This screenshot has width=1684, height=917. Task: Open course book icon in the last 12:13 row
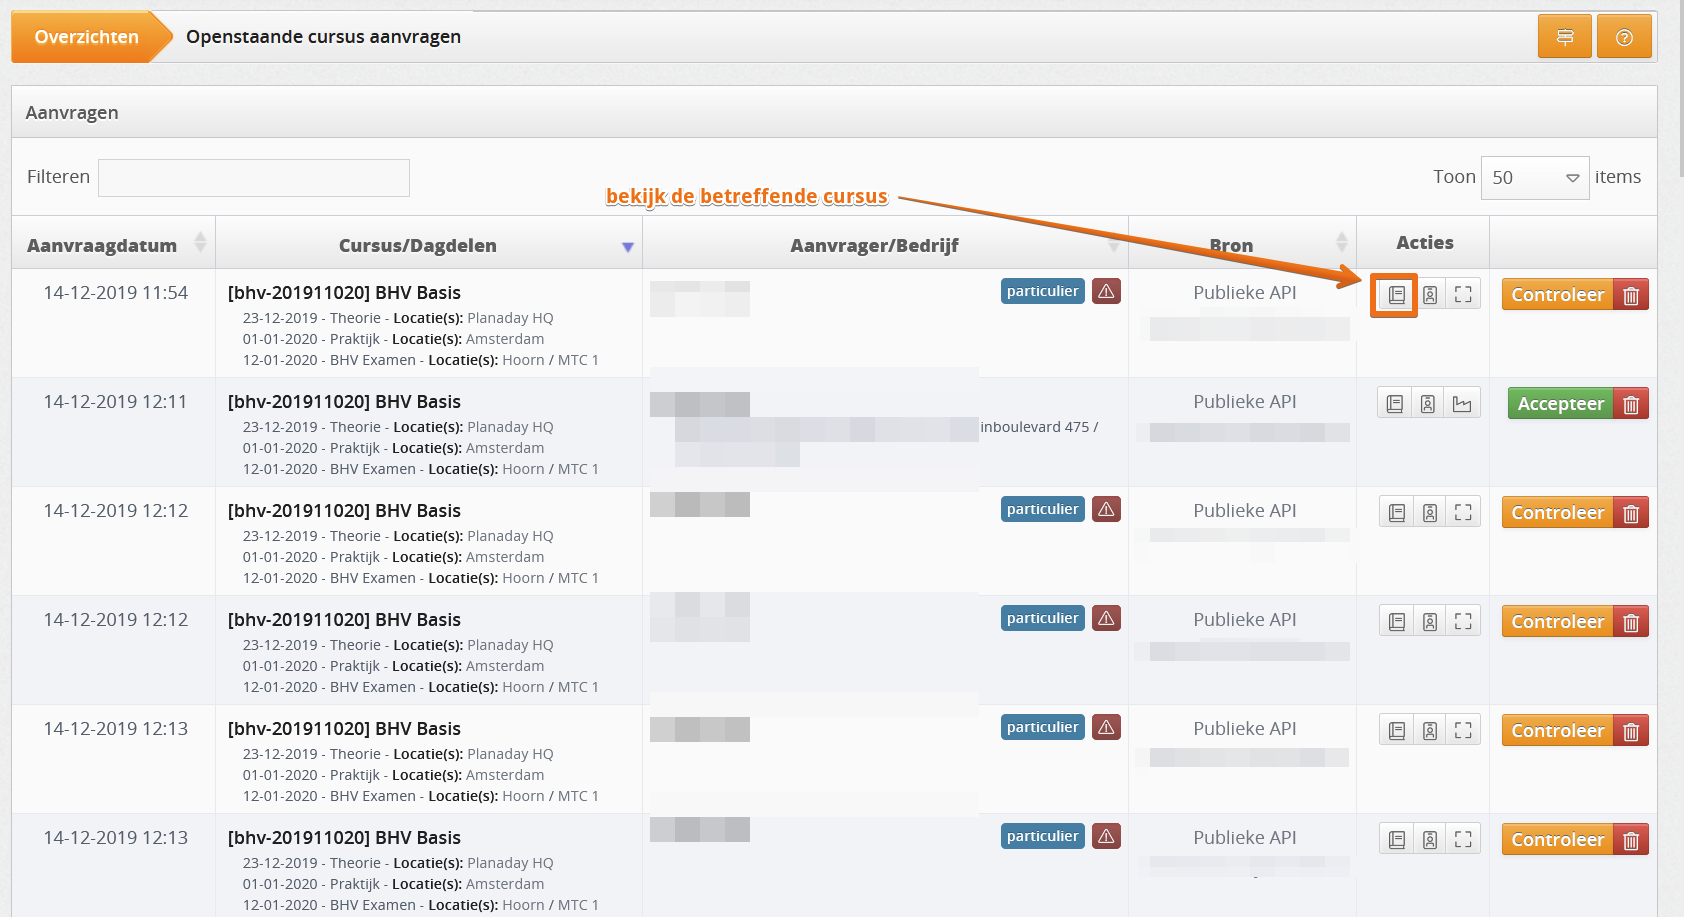(1397, 840)
